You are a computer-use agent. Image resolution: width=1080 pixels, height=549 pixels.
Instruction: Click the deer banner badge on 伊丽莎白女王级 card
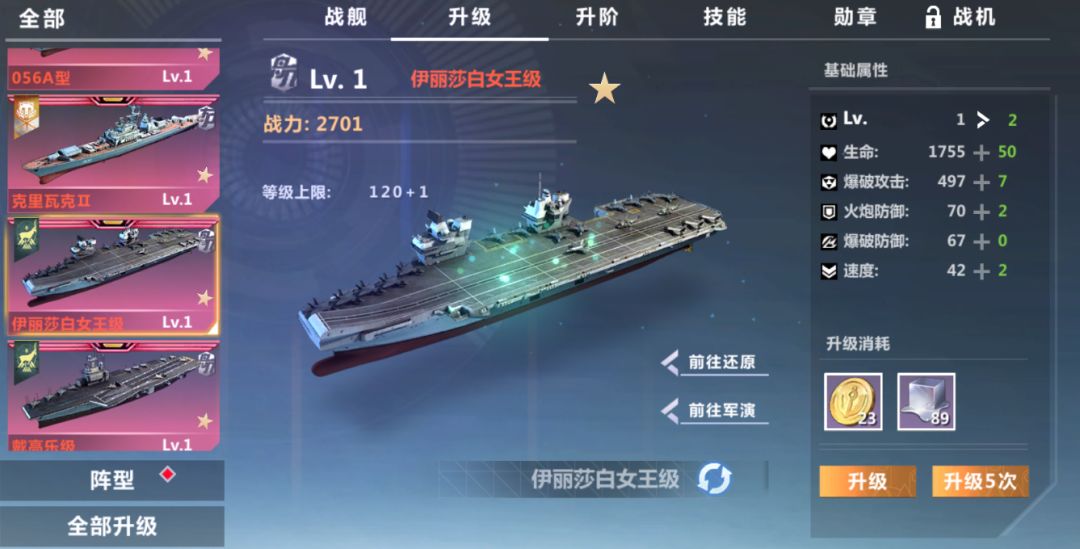[x=25, y=240]
